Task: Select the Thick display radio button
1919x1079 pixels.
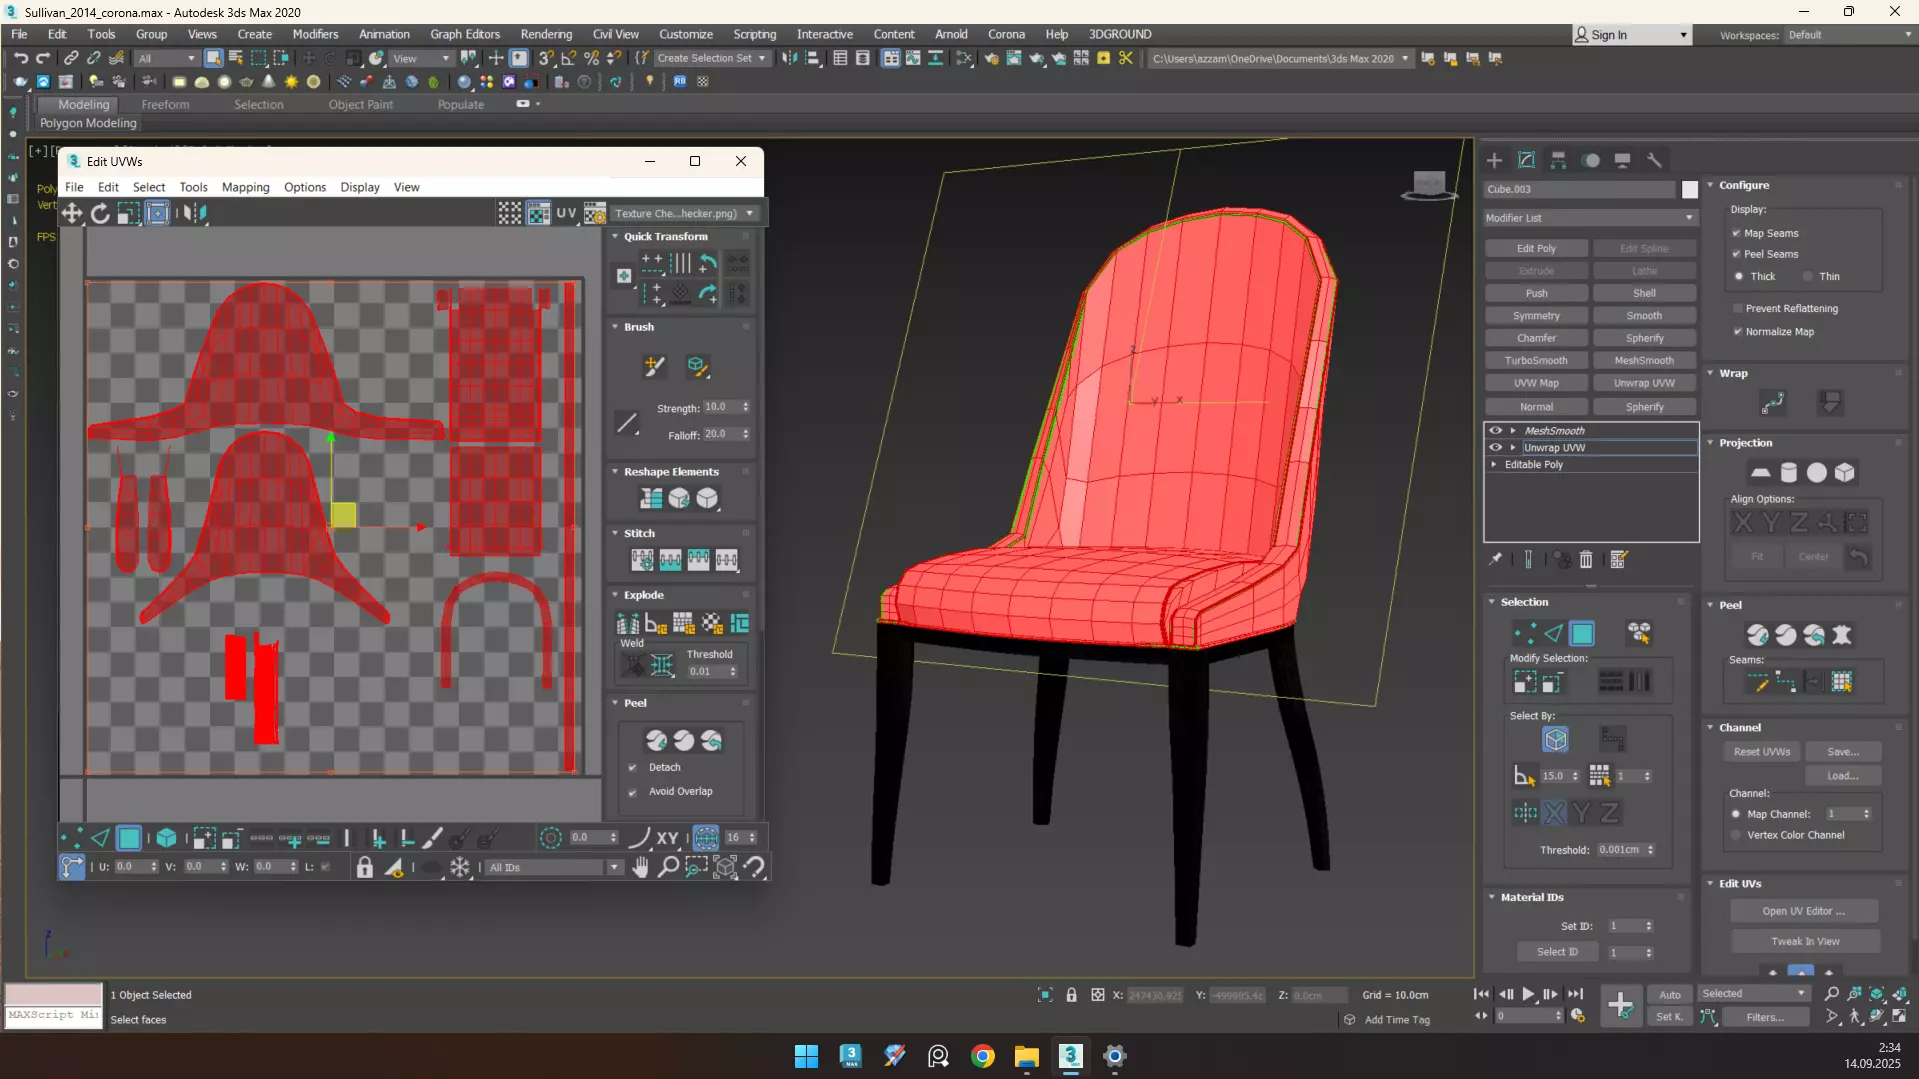Action: pyautogui.click(x=1739, y=276)
